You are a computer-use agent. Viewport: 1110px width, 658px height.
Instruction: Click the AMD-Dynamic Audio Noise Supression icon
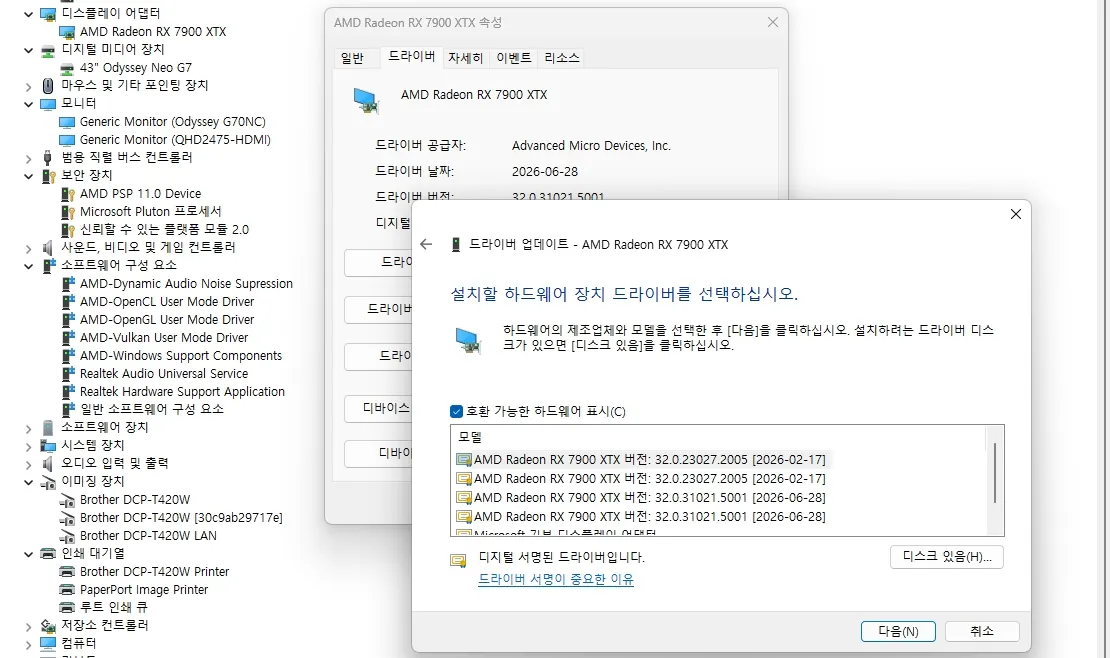point(68,283)
